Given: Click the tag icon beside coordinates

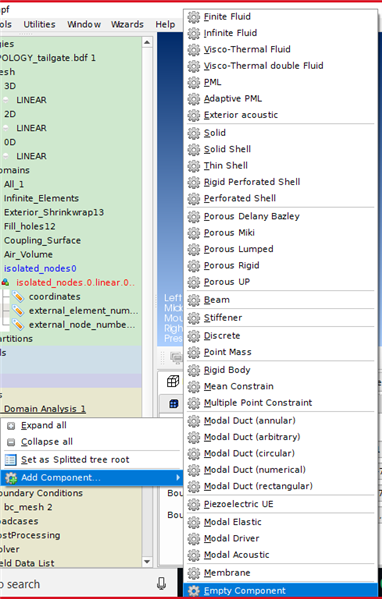Looking at the screenshot, I should [18, 296].
